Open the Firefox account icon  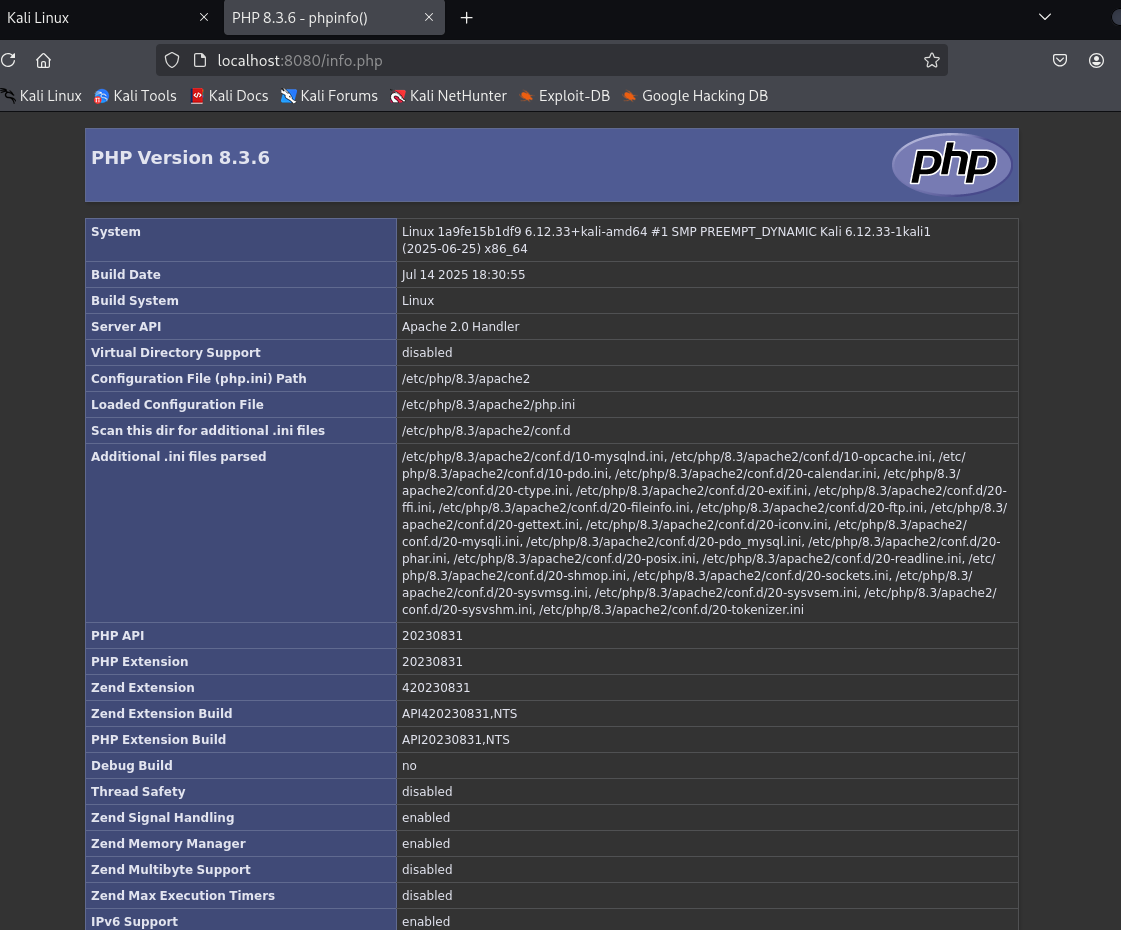1096,60
